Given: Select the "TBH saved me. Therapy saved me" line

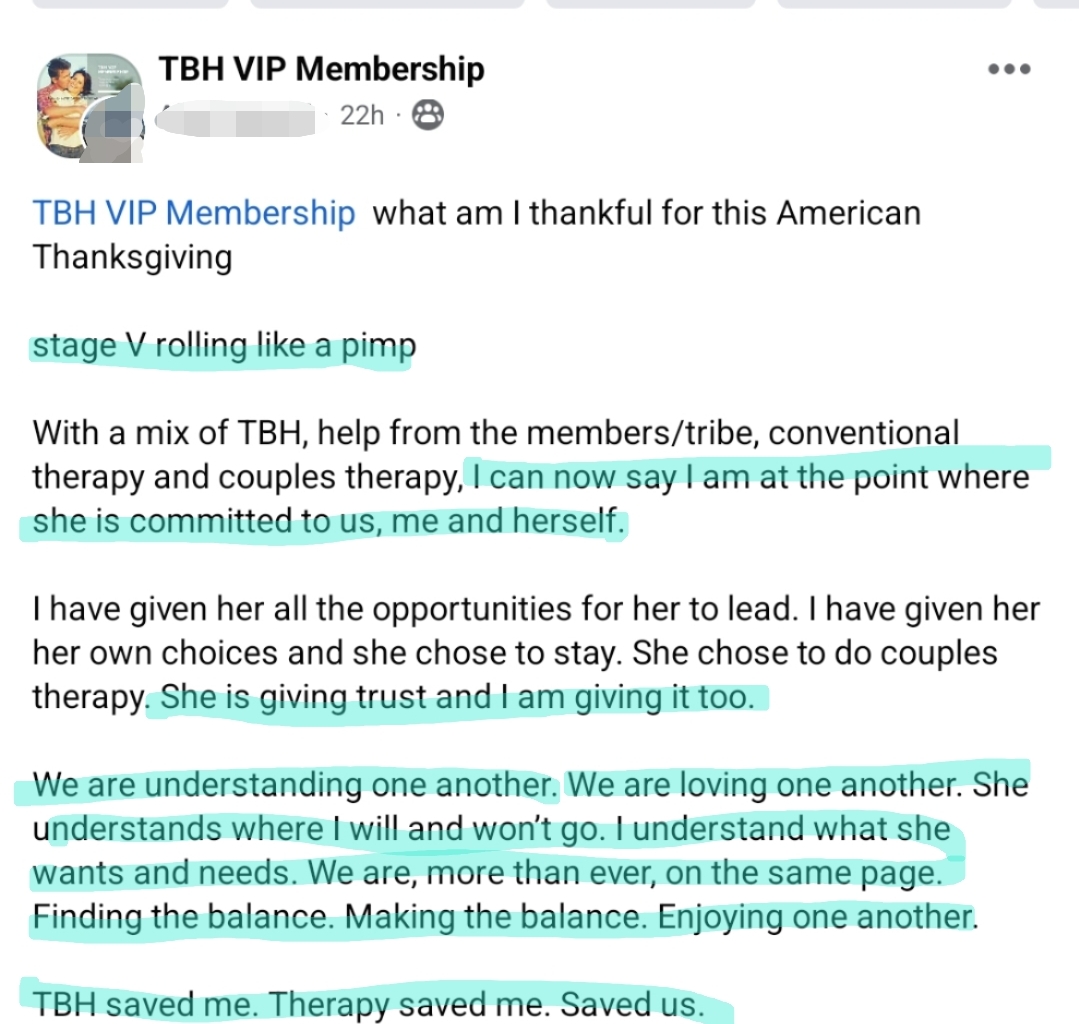Looking at the screenshot, I should click(x=368, y=1003).
